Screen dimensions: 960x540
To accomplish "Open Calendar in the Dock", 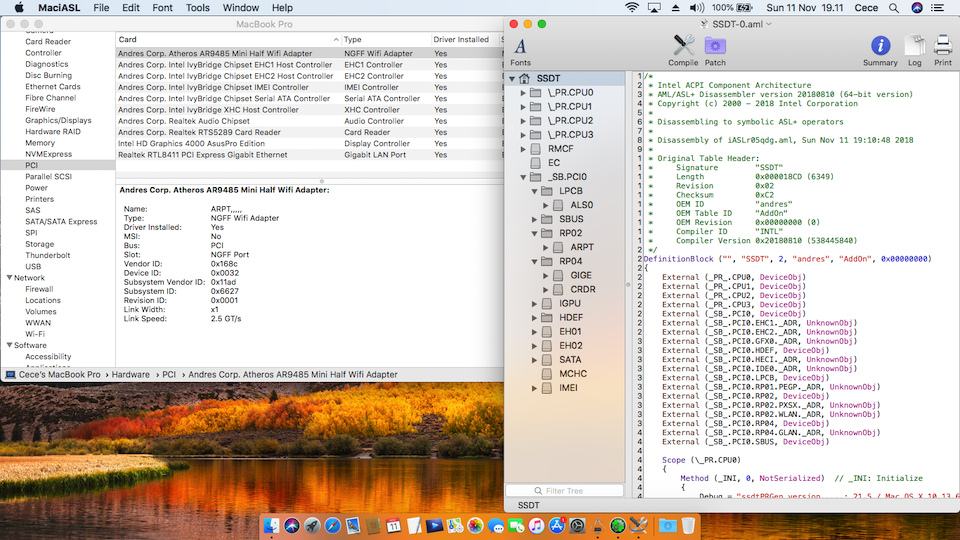I will click(x=394, y=525).
